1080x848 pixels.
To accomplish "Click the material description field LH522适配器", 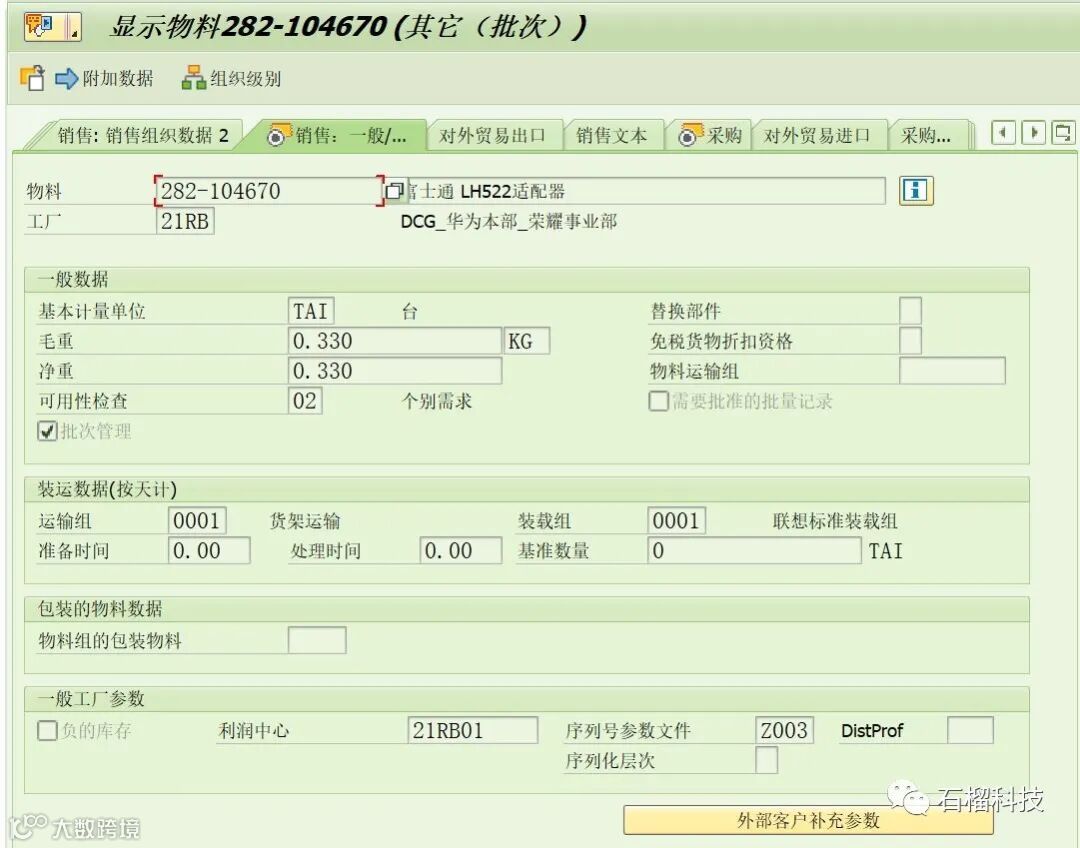I will [x=645, y=191].
